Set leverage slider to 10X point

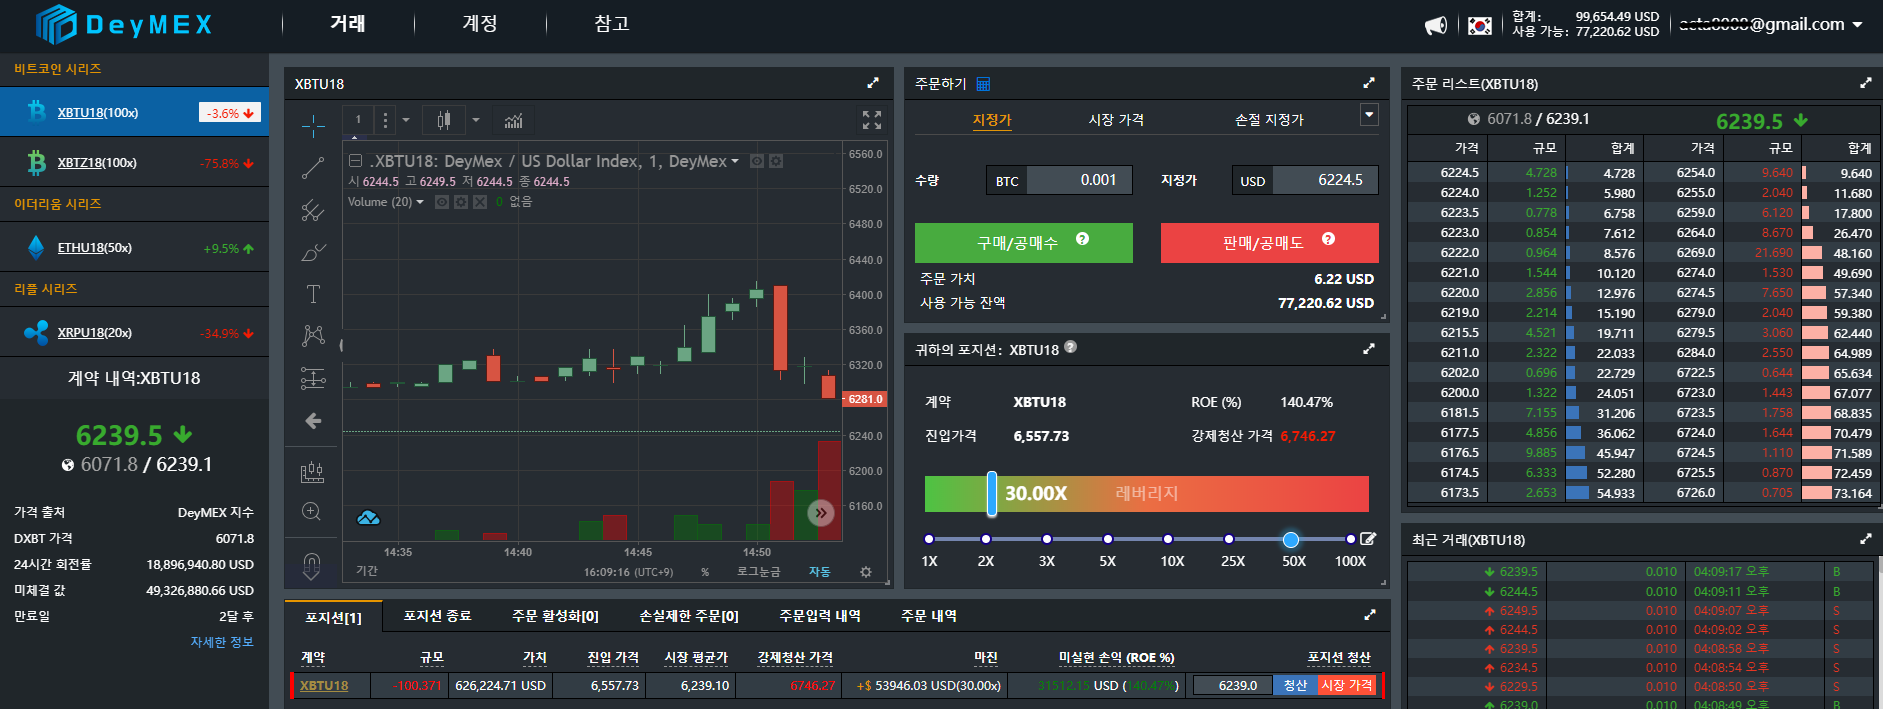[x=1167, y=539]
